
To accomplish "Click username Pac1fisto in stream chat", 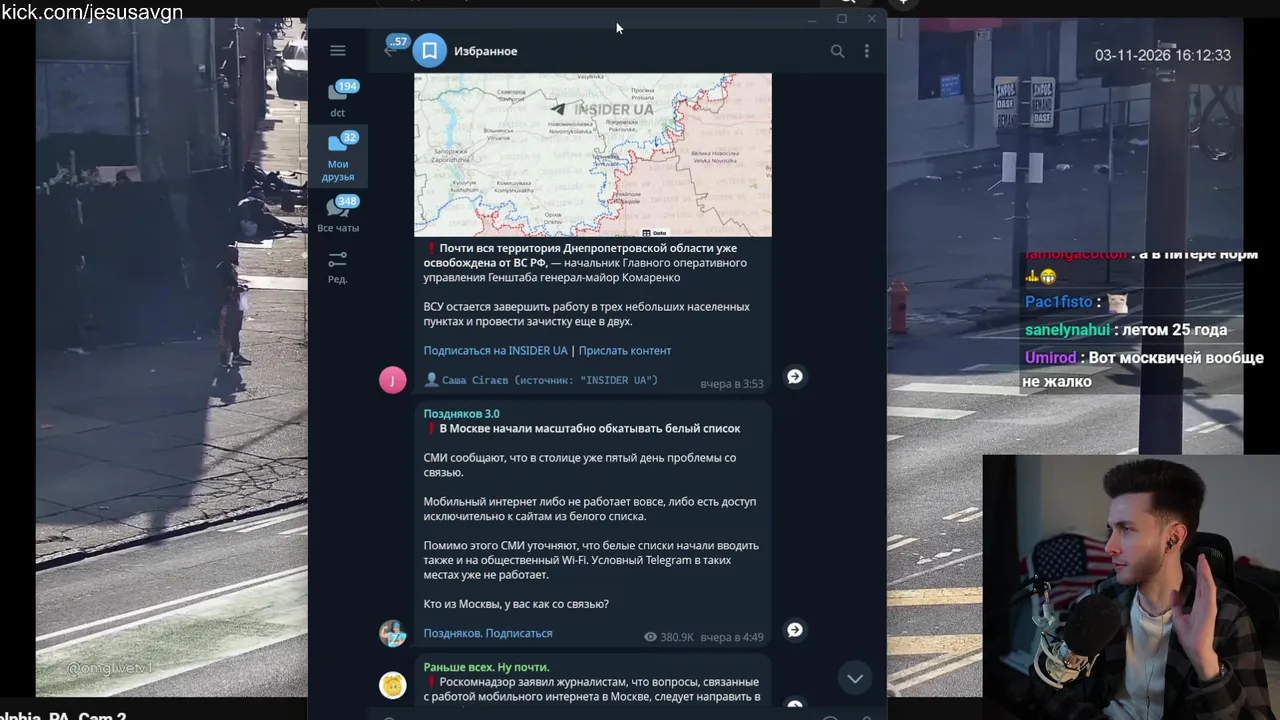I will 1059,302.
